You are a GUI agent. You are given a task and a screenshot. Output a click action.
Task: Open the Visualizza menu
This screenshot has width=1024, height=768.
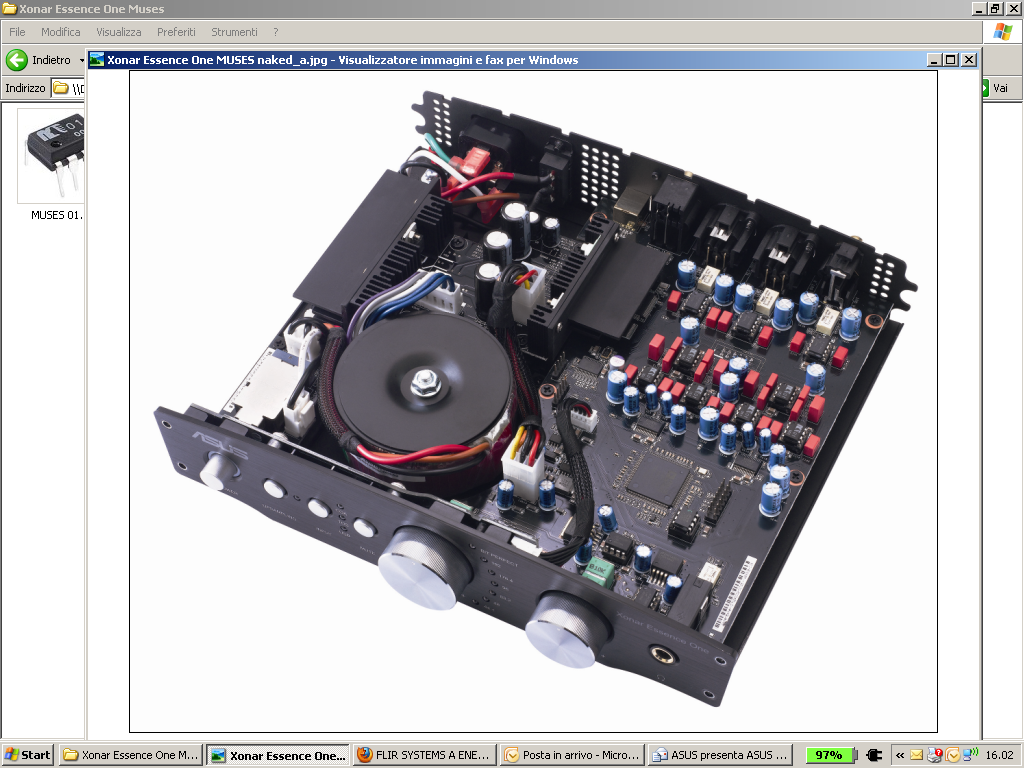(118, 32)
